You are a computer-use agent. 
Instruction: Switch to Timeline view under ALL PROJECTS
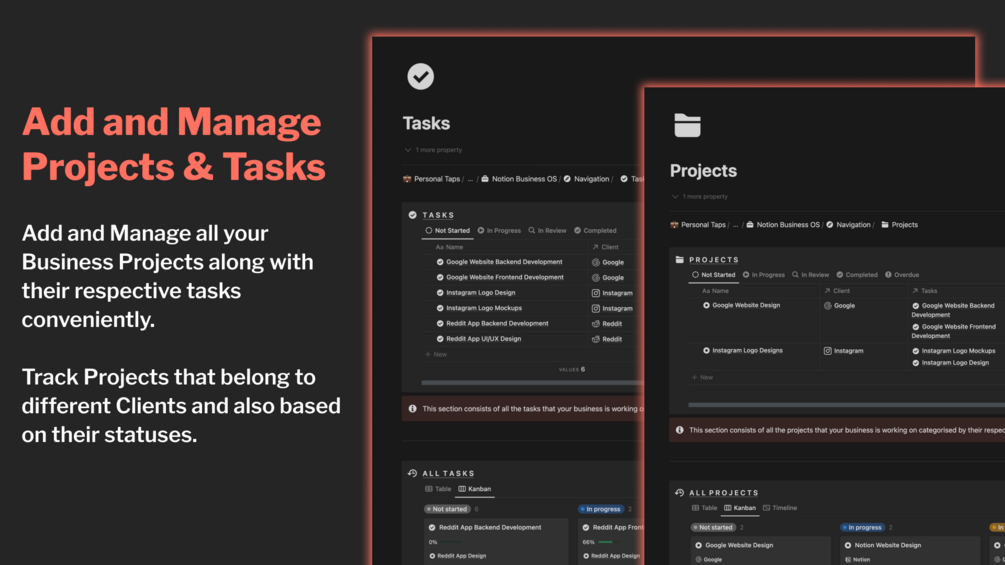coord(780,508)
